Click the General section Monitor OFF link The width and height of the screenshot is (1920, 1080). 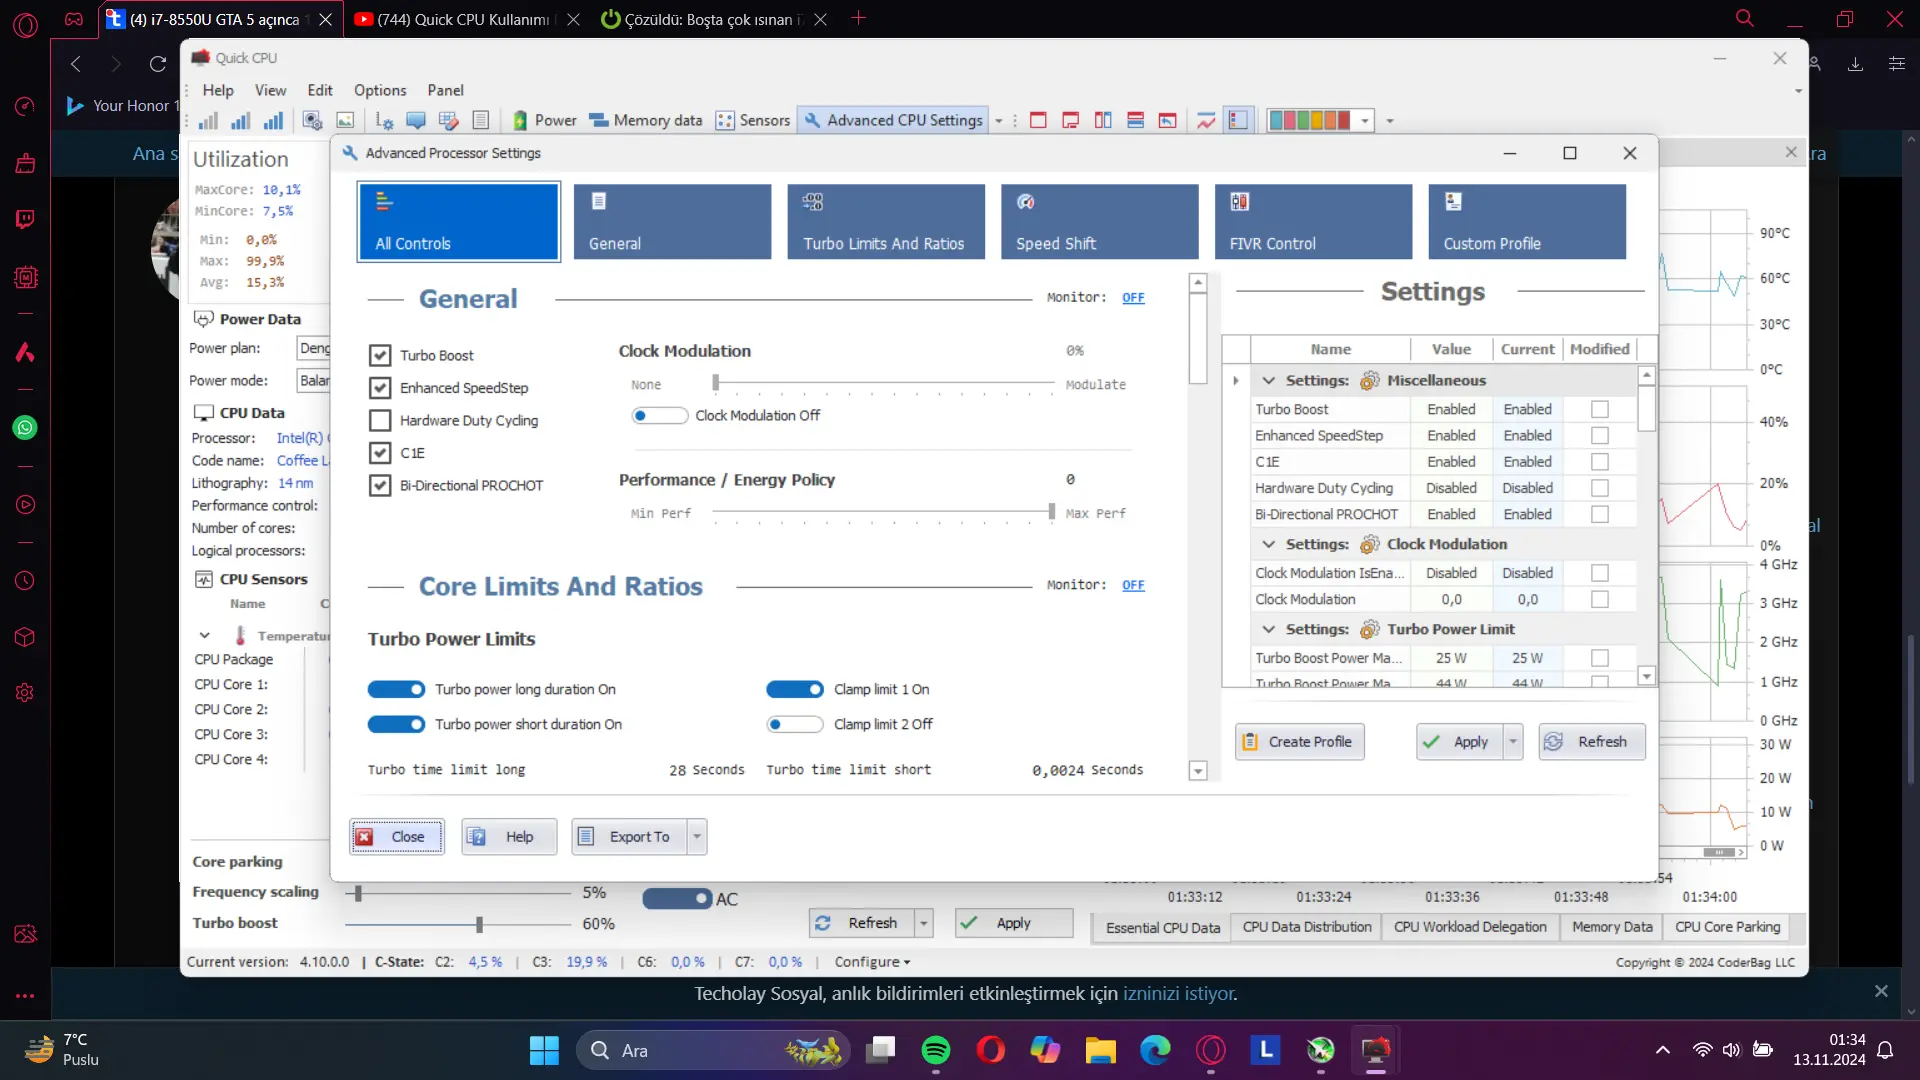(x=1133, y=298)
